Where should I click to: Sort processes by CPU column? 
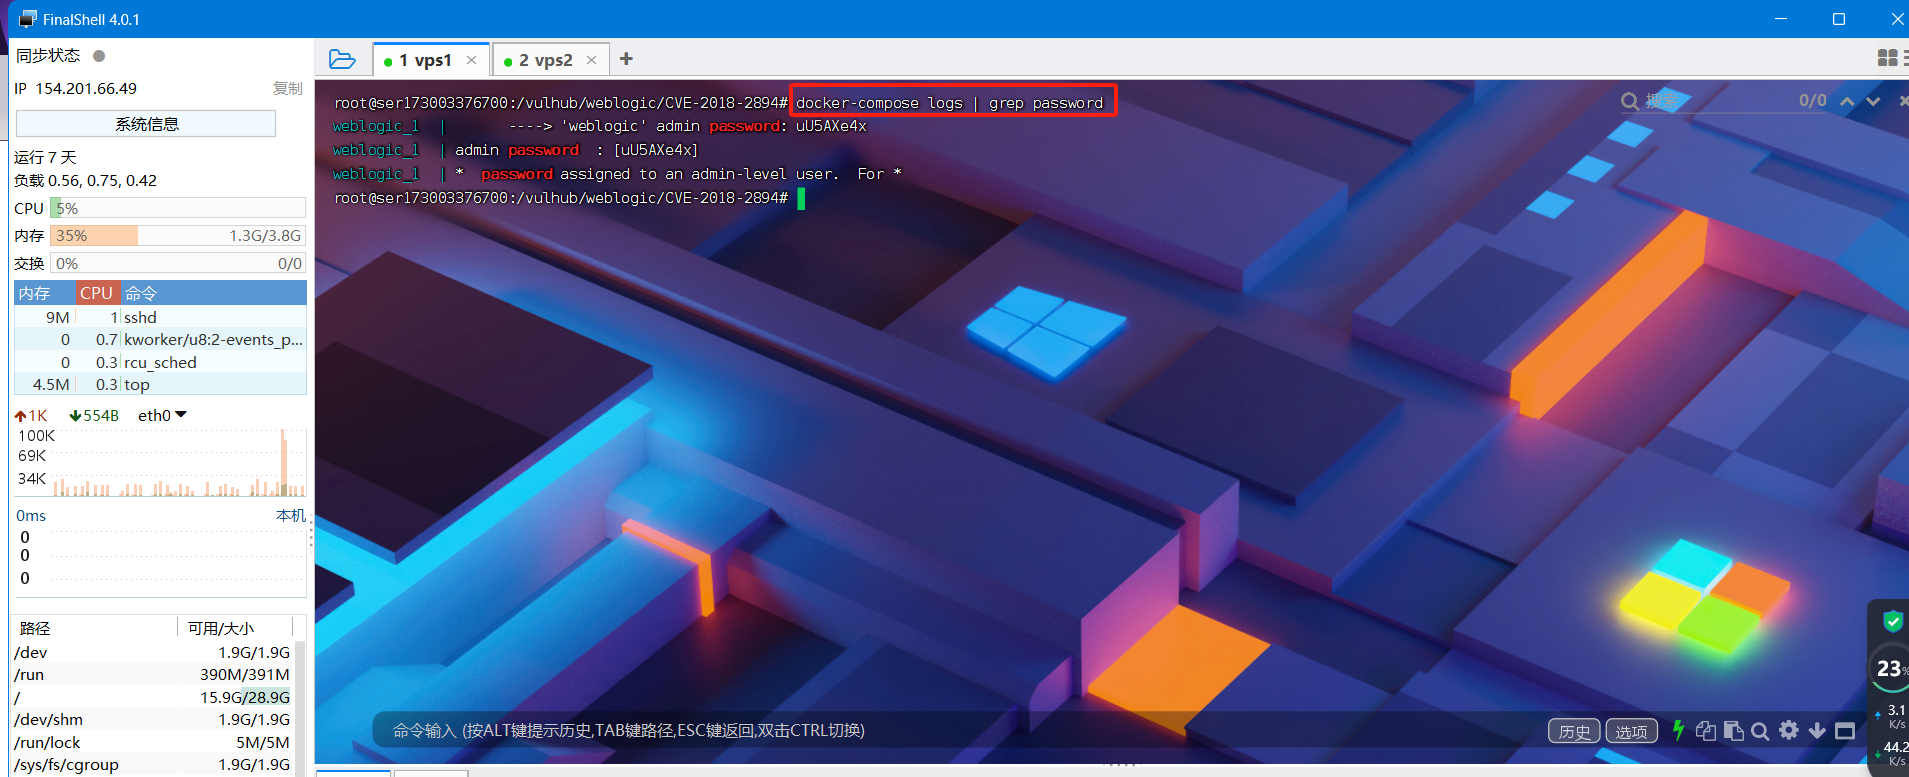(x=97, y=293)
